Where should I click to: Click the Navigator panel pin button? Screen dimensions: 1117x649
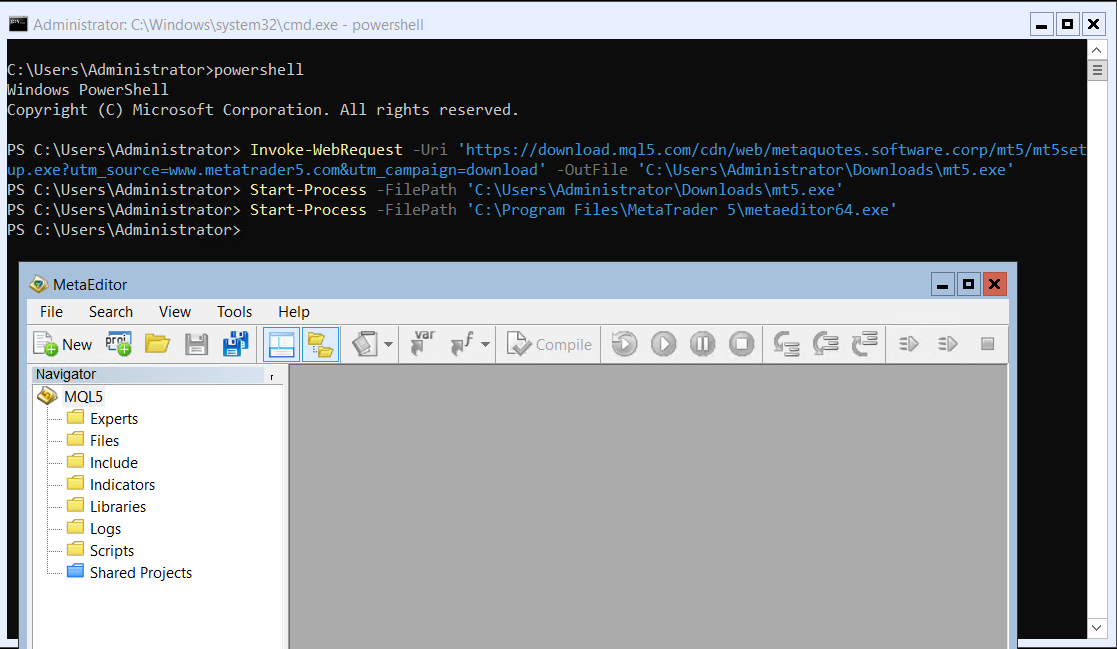coord(271,376)
